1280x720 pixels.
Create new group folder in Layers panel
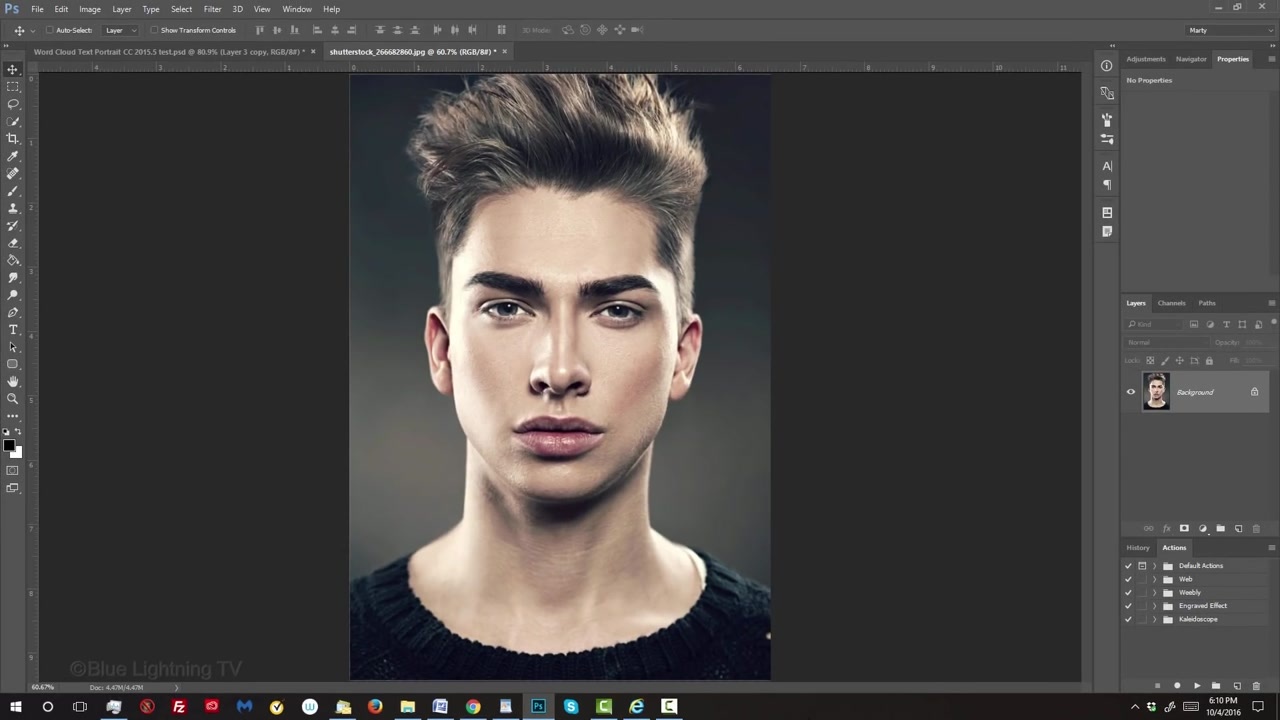point(1220,529)
